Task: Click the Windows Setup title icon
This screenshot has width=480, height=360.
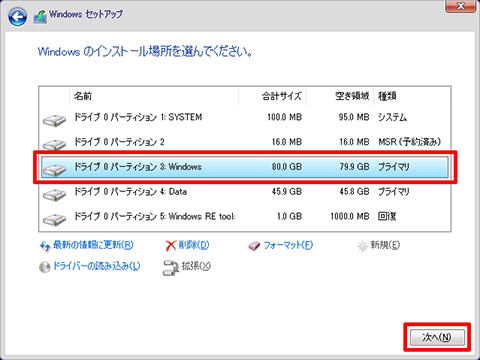Action: tap(40, 17)
